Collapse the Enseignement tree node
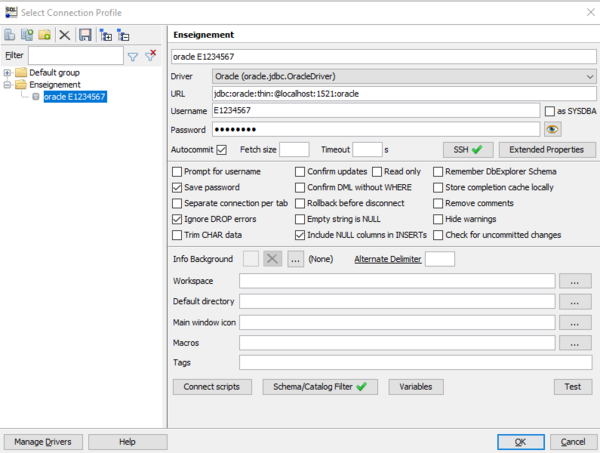Screen dimensions: 600x453 (7, 85)
